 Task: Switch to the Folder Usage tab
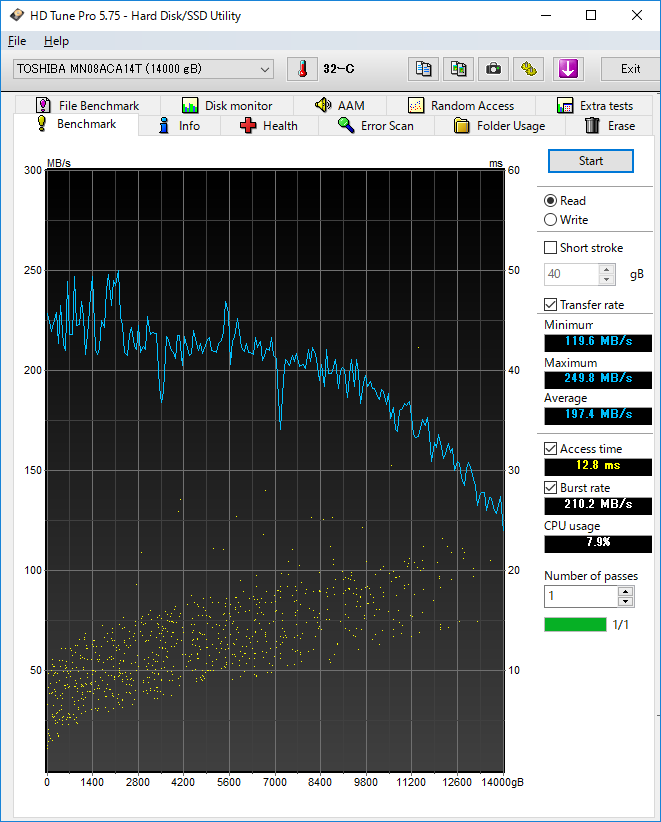tap(500, 126)
